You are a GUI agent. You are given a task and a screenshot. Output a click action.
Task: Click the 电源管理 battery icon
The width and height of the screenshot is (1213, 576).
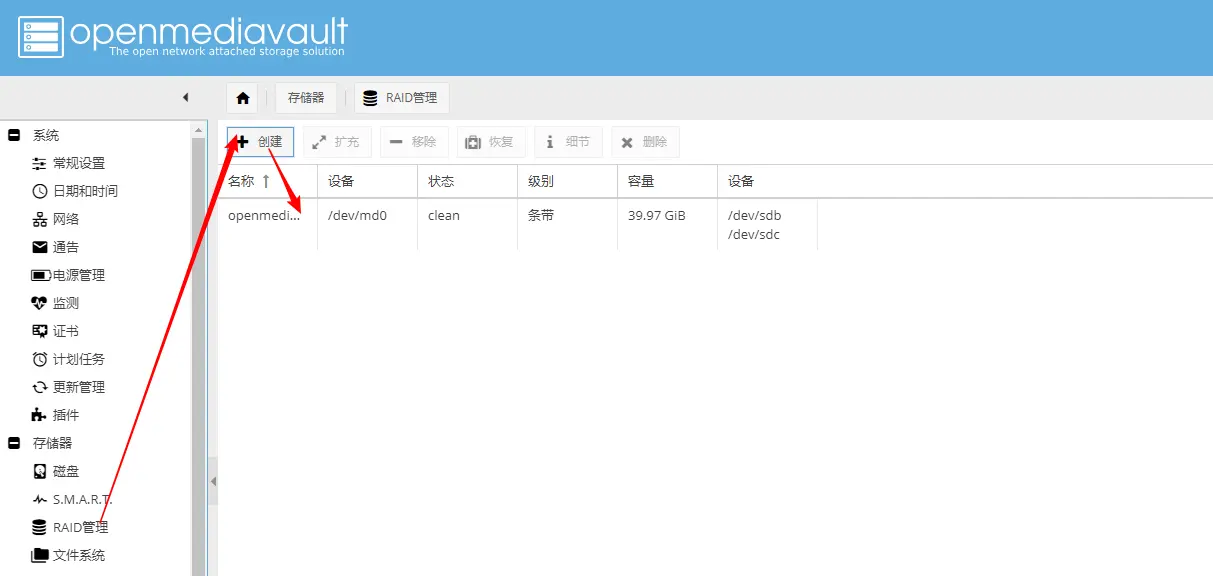click(40, 275)
